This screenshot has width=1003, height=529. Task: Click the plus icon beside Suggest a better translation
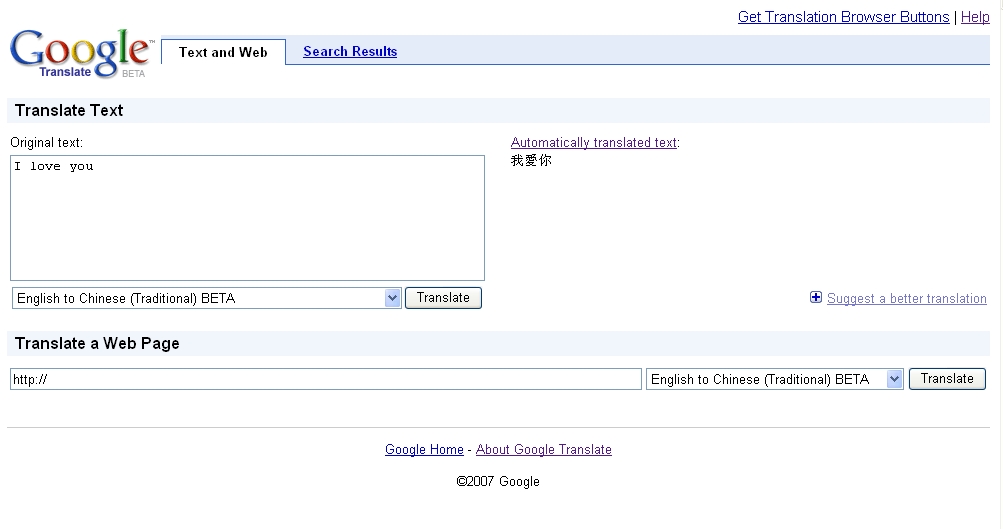click(x=816, y=297)
